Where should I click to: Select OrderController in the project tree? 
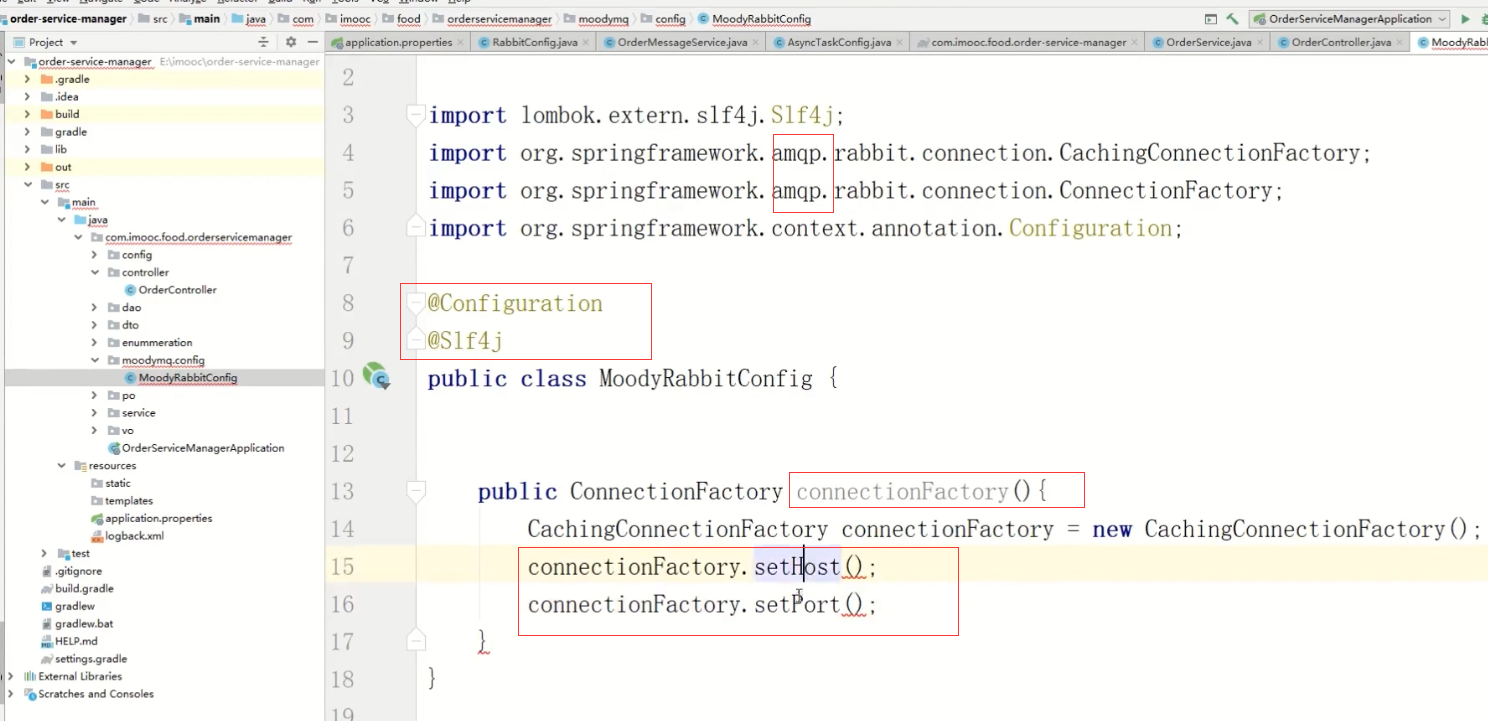(169, 290)
